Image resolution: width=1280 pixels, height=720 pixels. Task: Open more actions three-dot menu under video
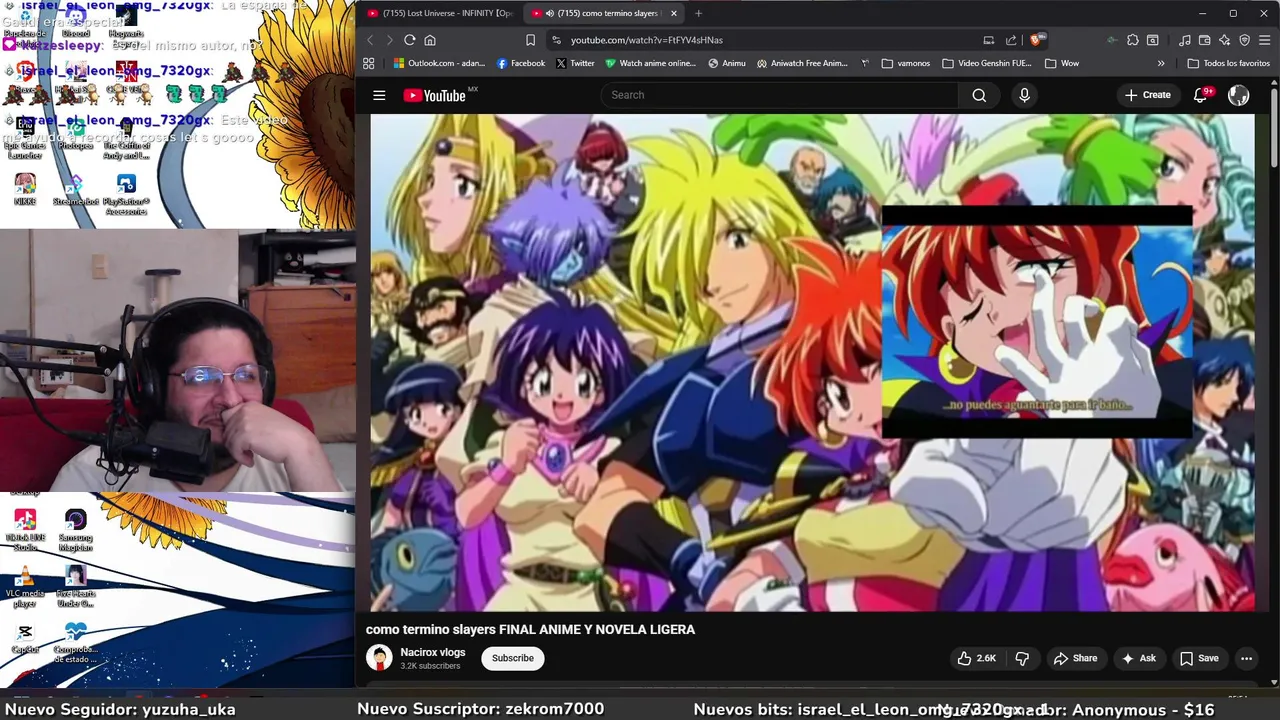[x=1246, y=658]
